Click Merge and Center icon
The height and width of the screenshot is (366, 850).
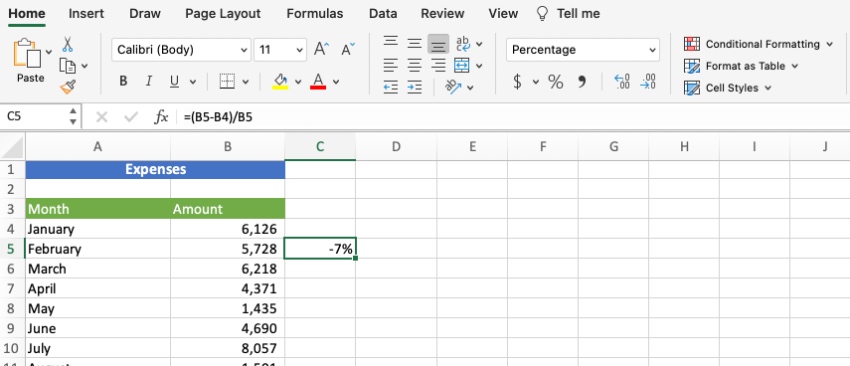pyautogui.click(x=462, y=66)
